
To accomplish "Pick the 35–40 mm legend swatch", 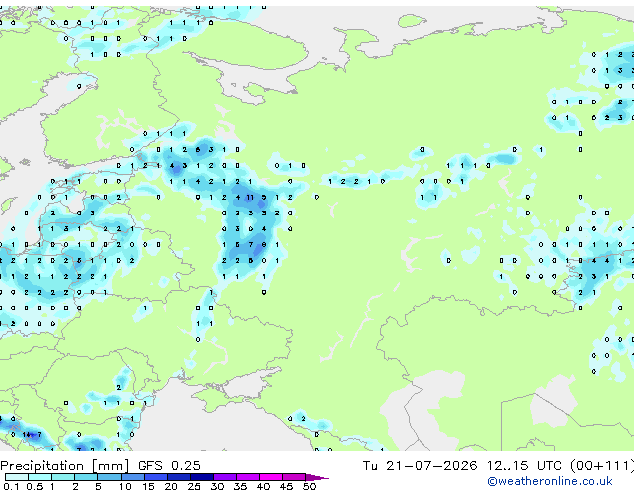I will point(248,477).
